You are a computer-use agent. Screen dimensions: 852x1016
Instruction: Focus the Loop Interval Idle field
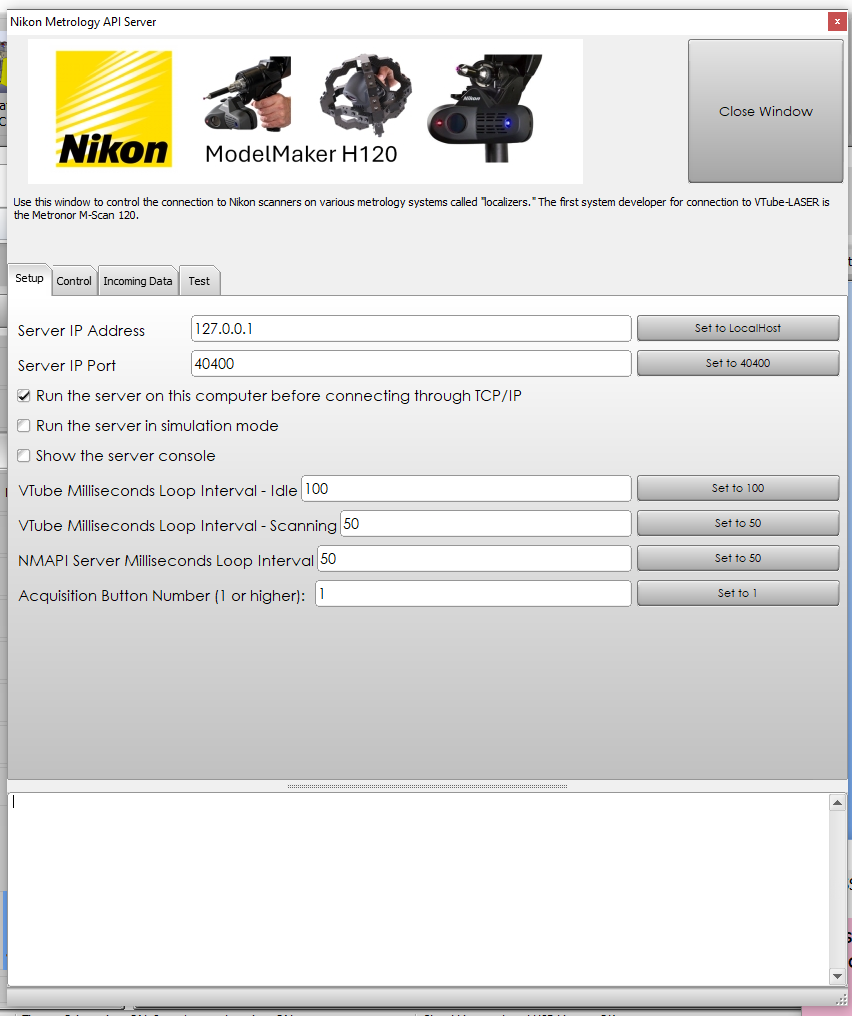click(x=466, y=489)
